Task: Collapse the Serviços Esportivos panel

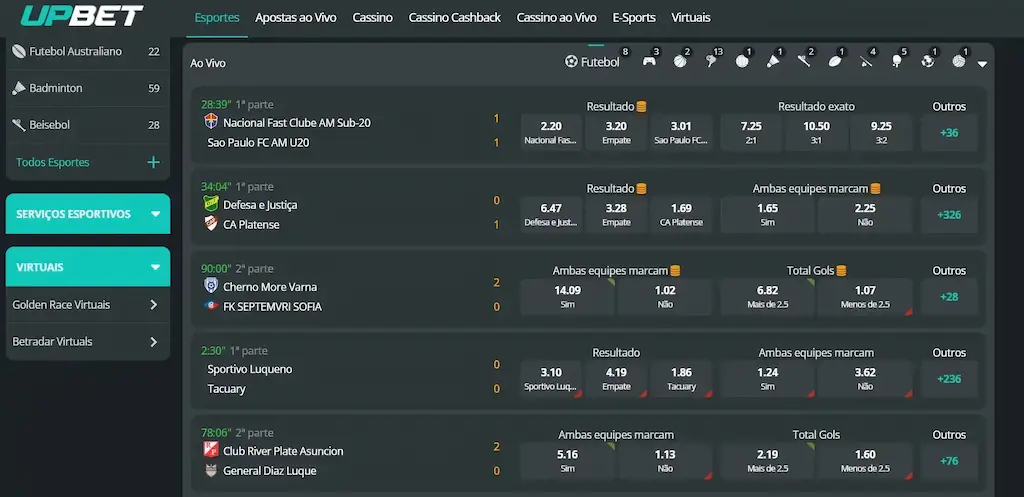Action: coord(155,214)
